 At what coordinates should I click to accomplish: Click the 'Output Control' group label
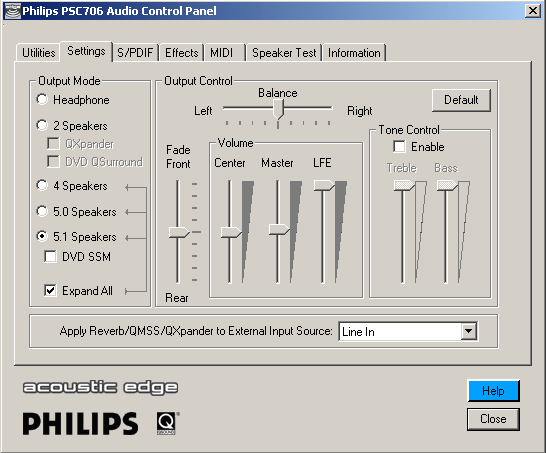tap(198, 81)
